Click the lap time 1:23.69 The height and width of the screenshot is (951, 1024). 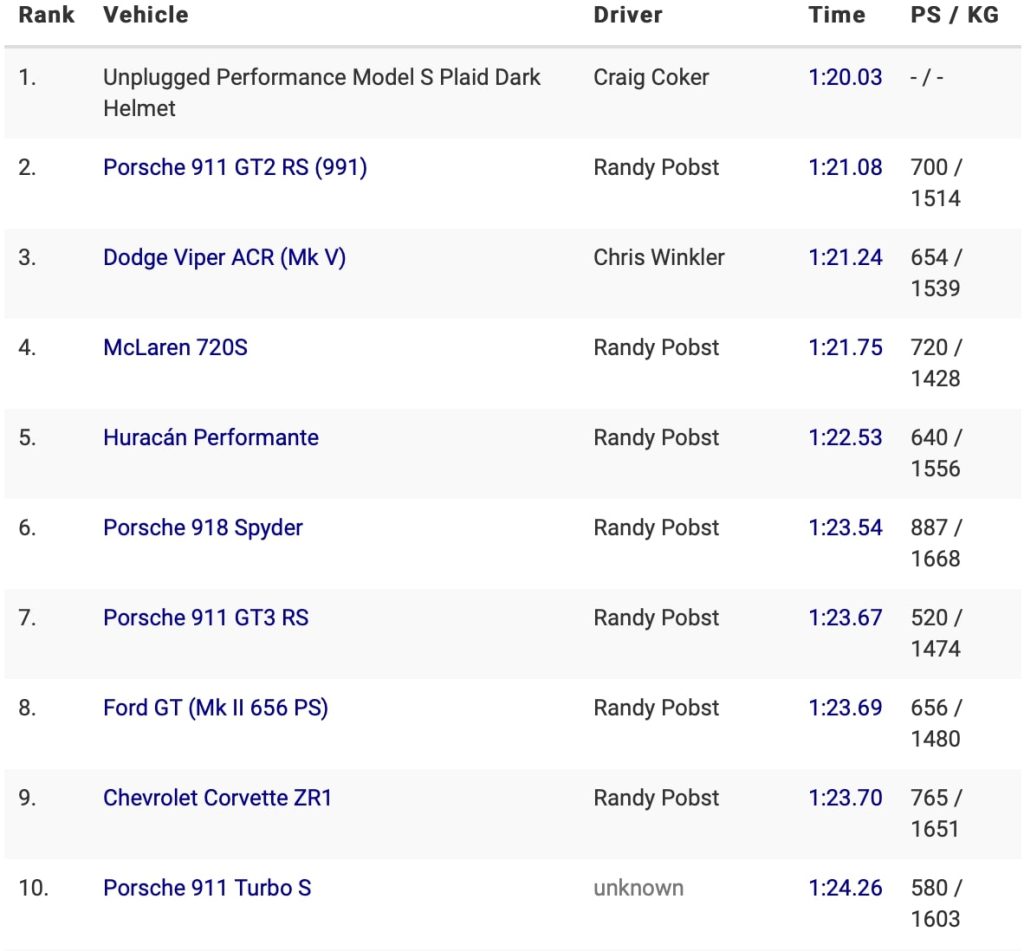(x=845, y=708)
